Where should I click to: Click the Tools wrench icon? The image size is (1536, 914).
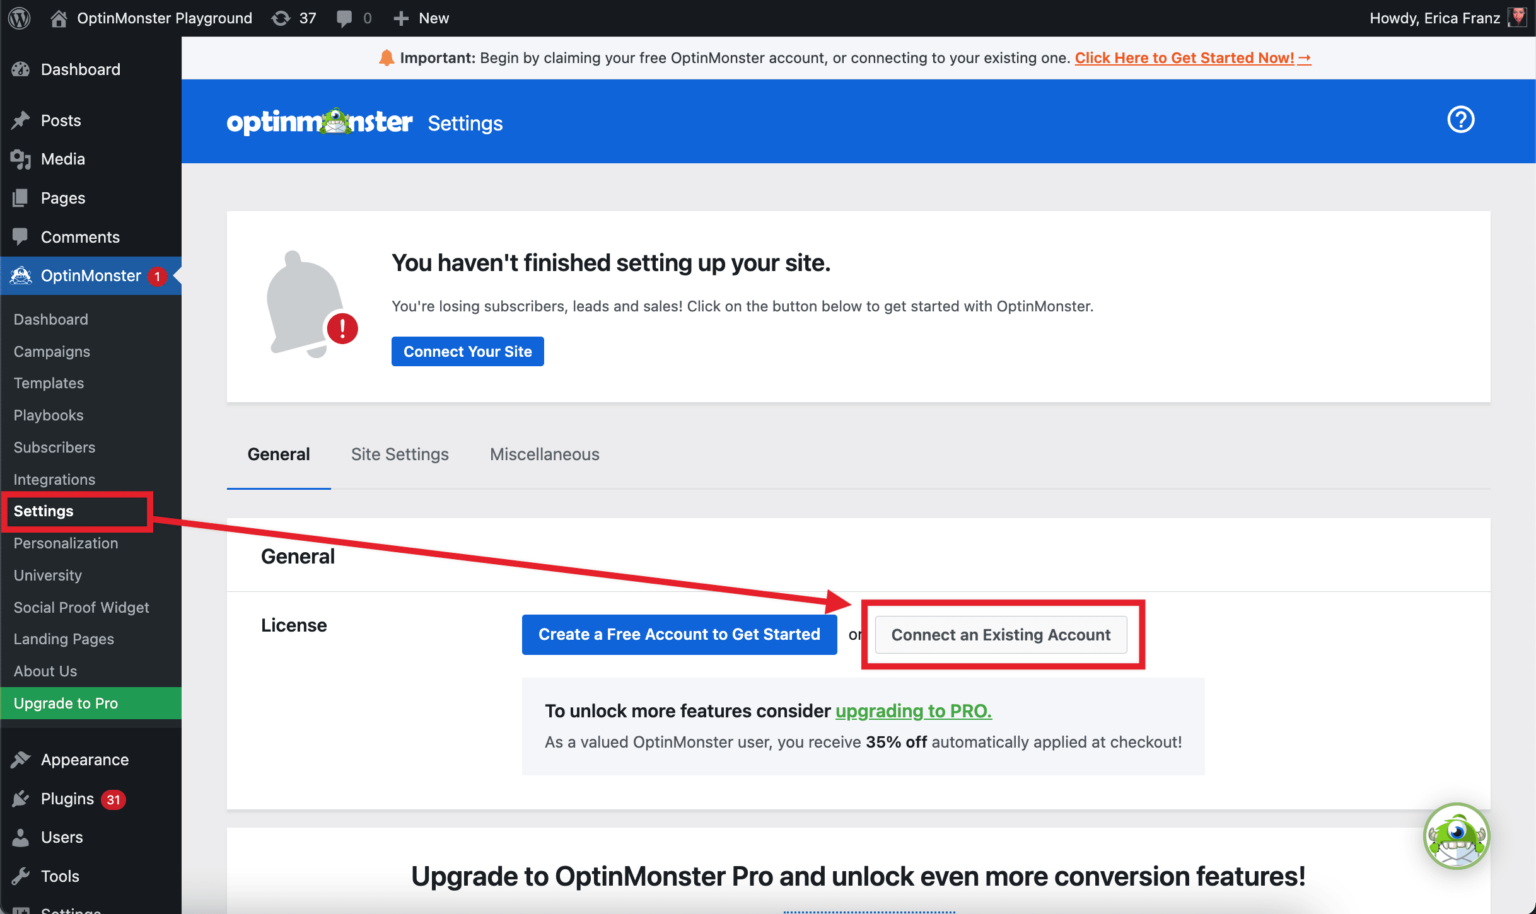pyautogui.click(x=22, y=876)
